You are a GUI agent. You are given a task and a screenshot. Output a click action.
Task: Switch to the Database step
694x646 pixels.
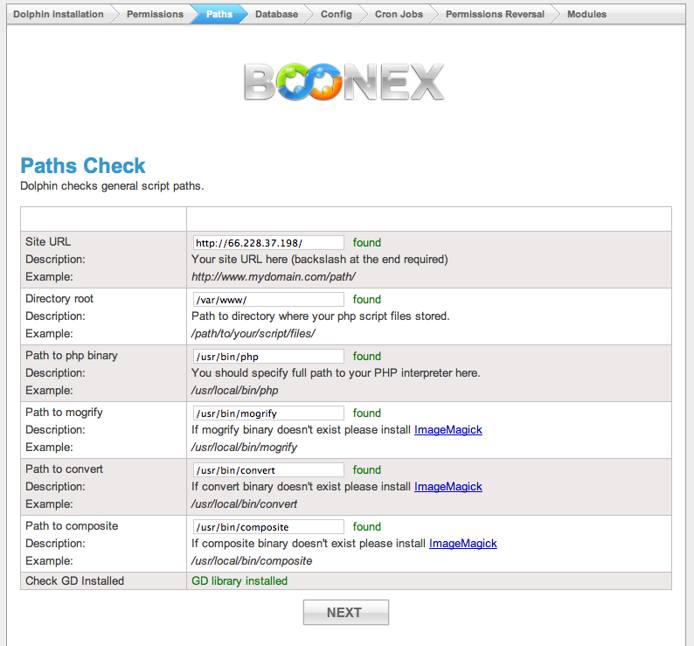pyautogui.click(x=276, y=15)
